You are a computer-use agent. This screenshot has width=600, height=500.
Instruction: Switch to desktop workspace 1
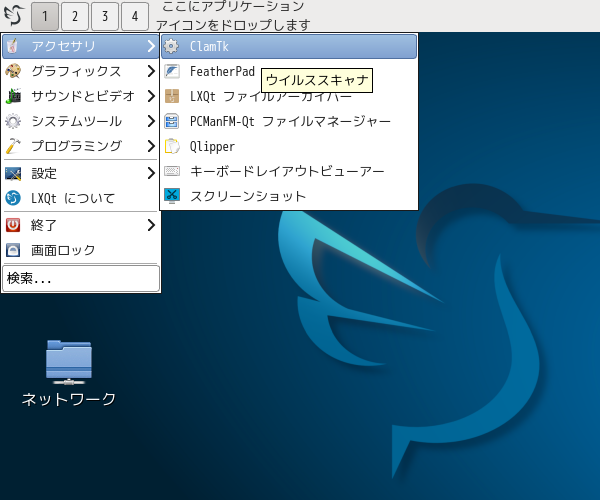coord(45,16)
